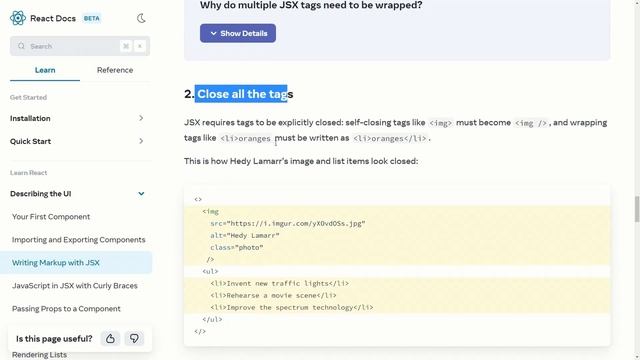Image resolution: width=640 pixels, height=360 pixels.
Task: Click the inline <li>oranges</li> code snippet
Action: [390, 138]
